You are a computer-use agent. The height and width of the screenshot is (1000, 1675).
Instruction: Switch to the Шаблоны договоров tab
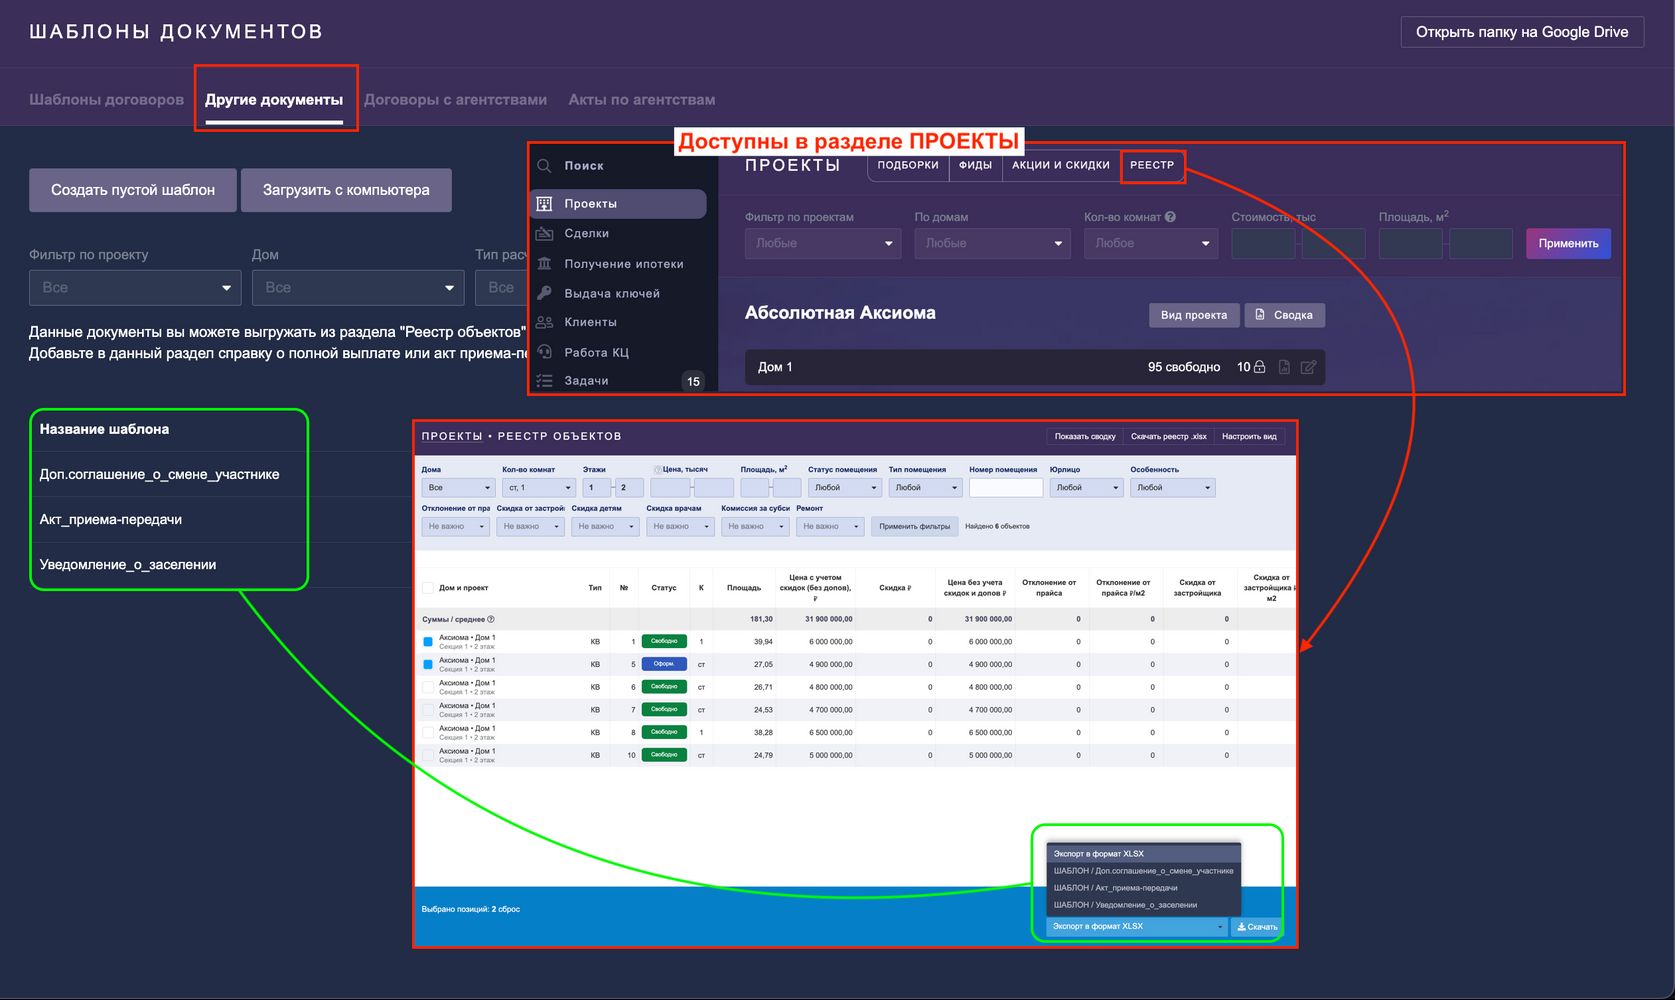point(106,100)
